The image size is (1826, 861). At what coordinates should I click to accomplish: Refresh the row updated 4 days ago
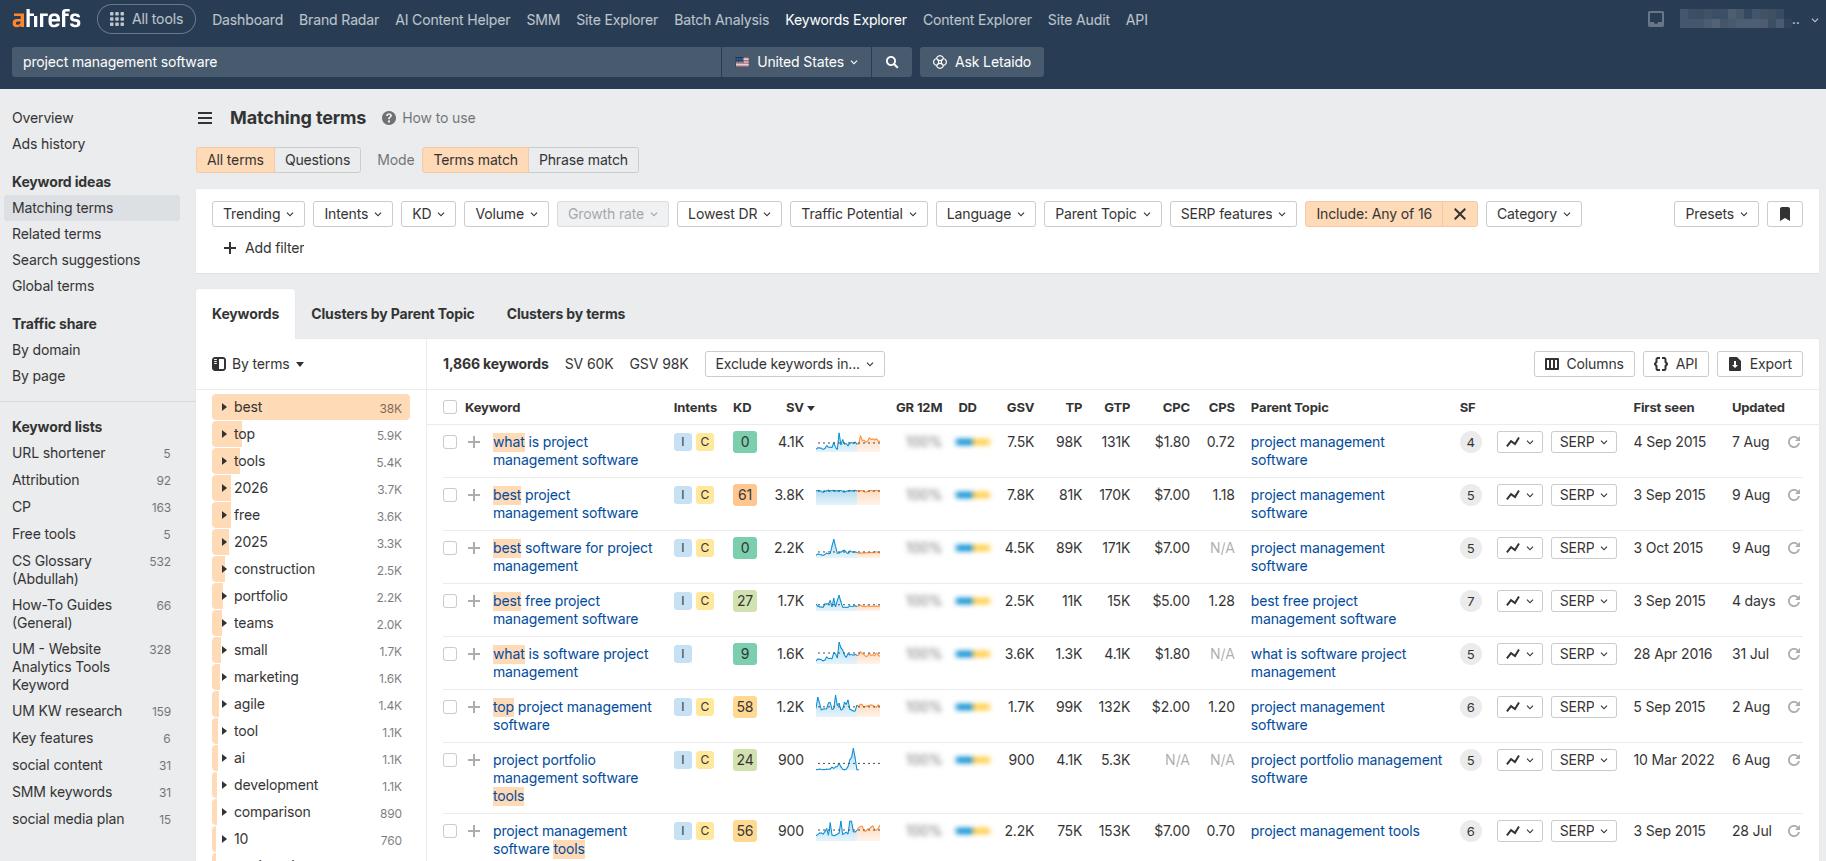1794,601
